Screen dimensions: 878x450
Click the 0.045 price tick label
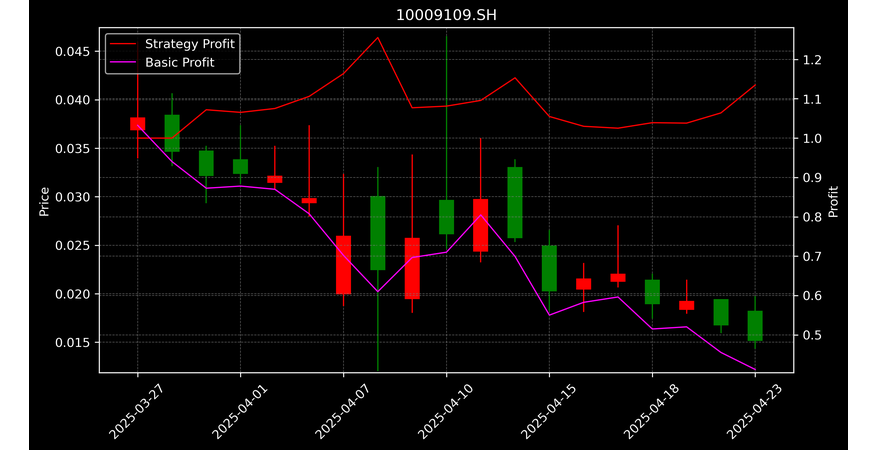click(x=72, y=51)
